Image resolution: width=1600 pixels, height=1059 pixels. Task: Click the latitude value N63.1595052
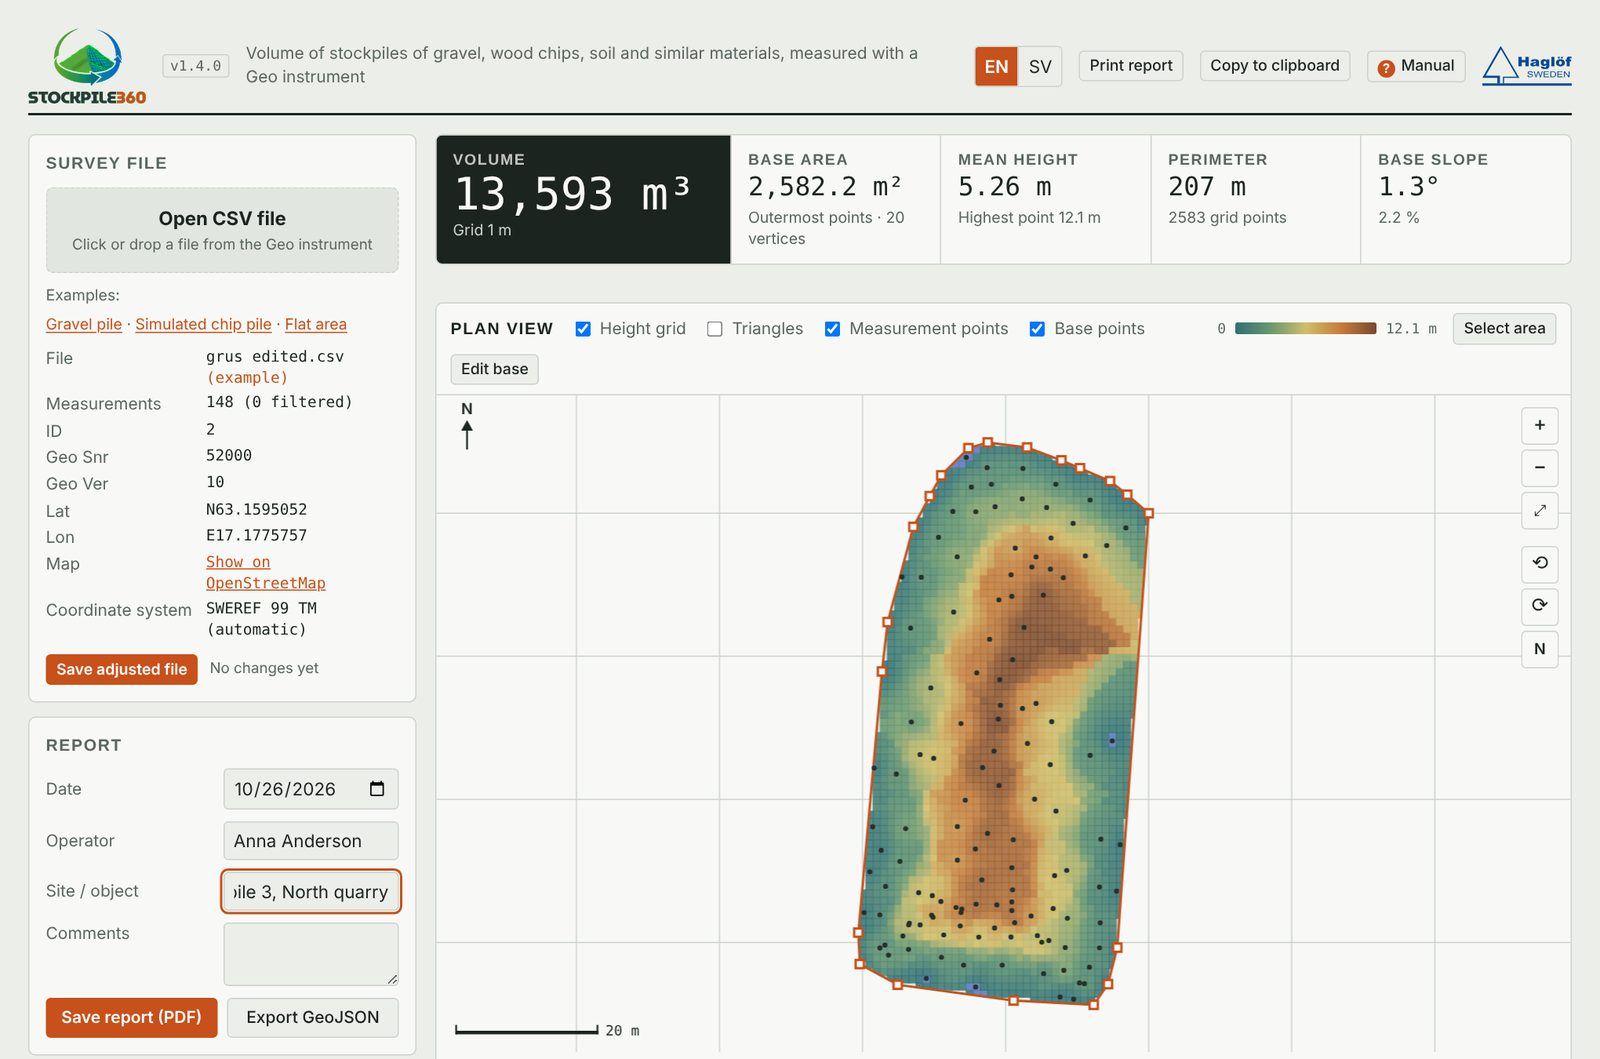pyautogui.click(x=256, y=510)
